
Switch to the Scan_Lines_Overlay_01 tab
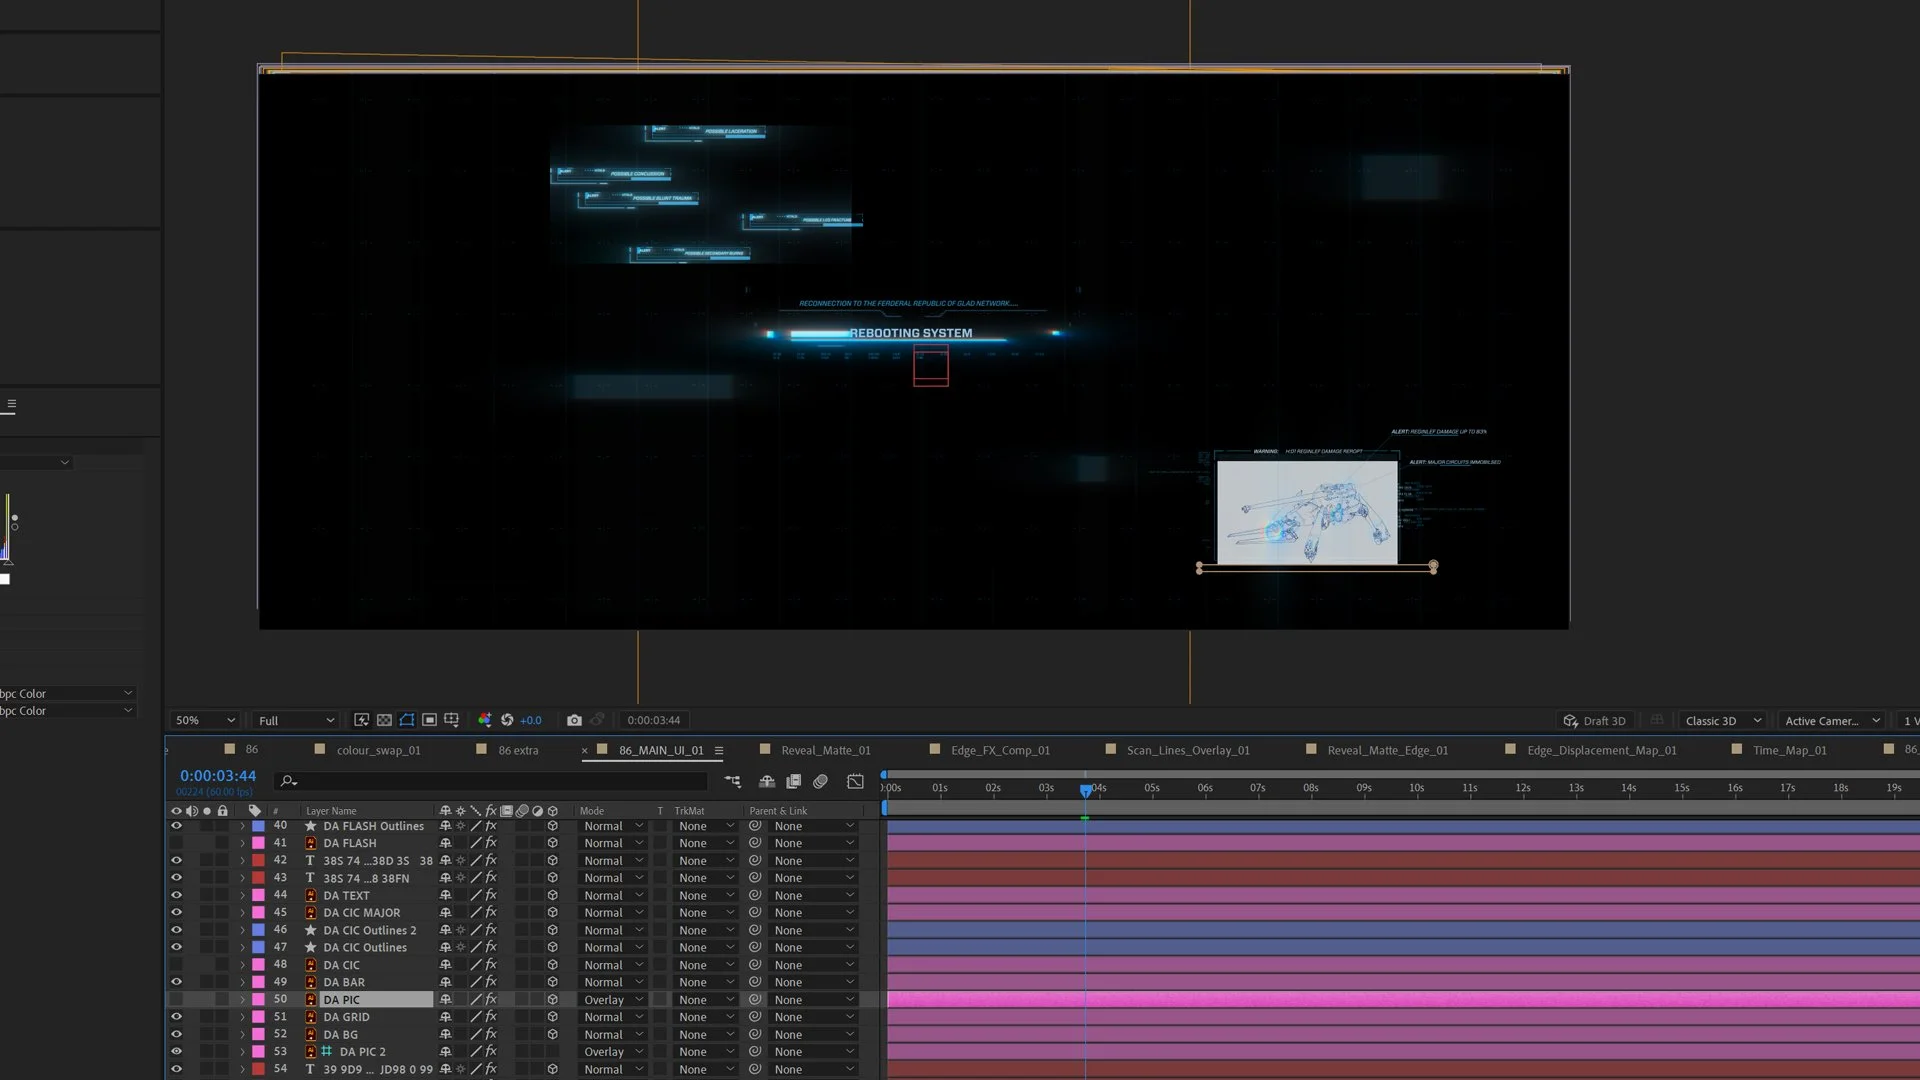1187,750
